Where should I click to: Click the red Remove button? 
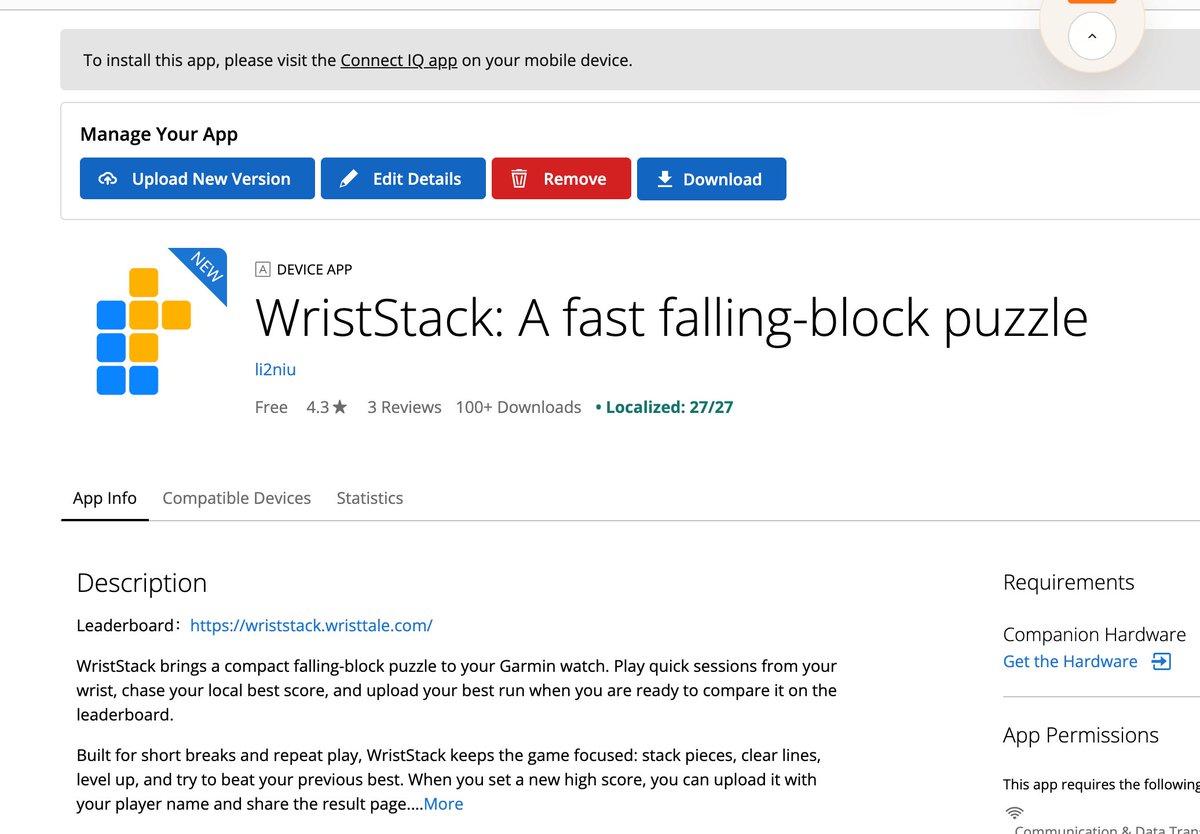(561, 179)
